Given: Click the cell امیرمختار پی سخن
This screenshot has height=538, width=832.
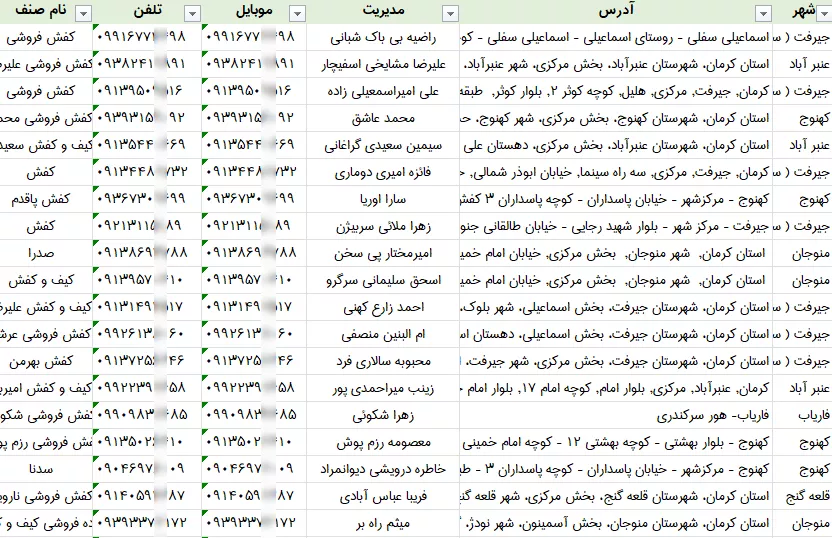Looking at the screenshot, I should 383,254.
